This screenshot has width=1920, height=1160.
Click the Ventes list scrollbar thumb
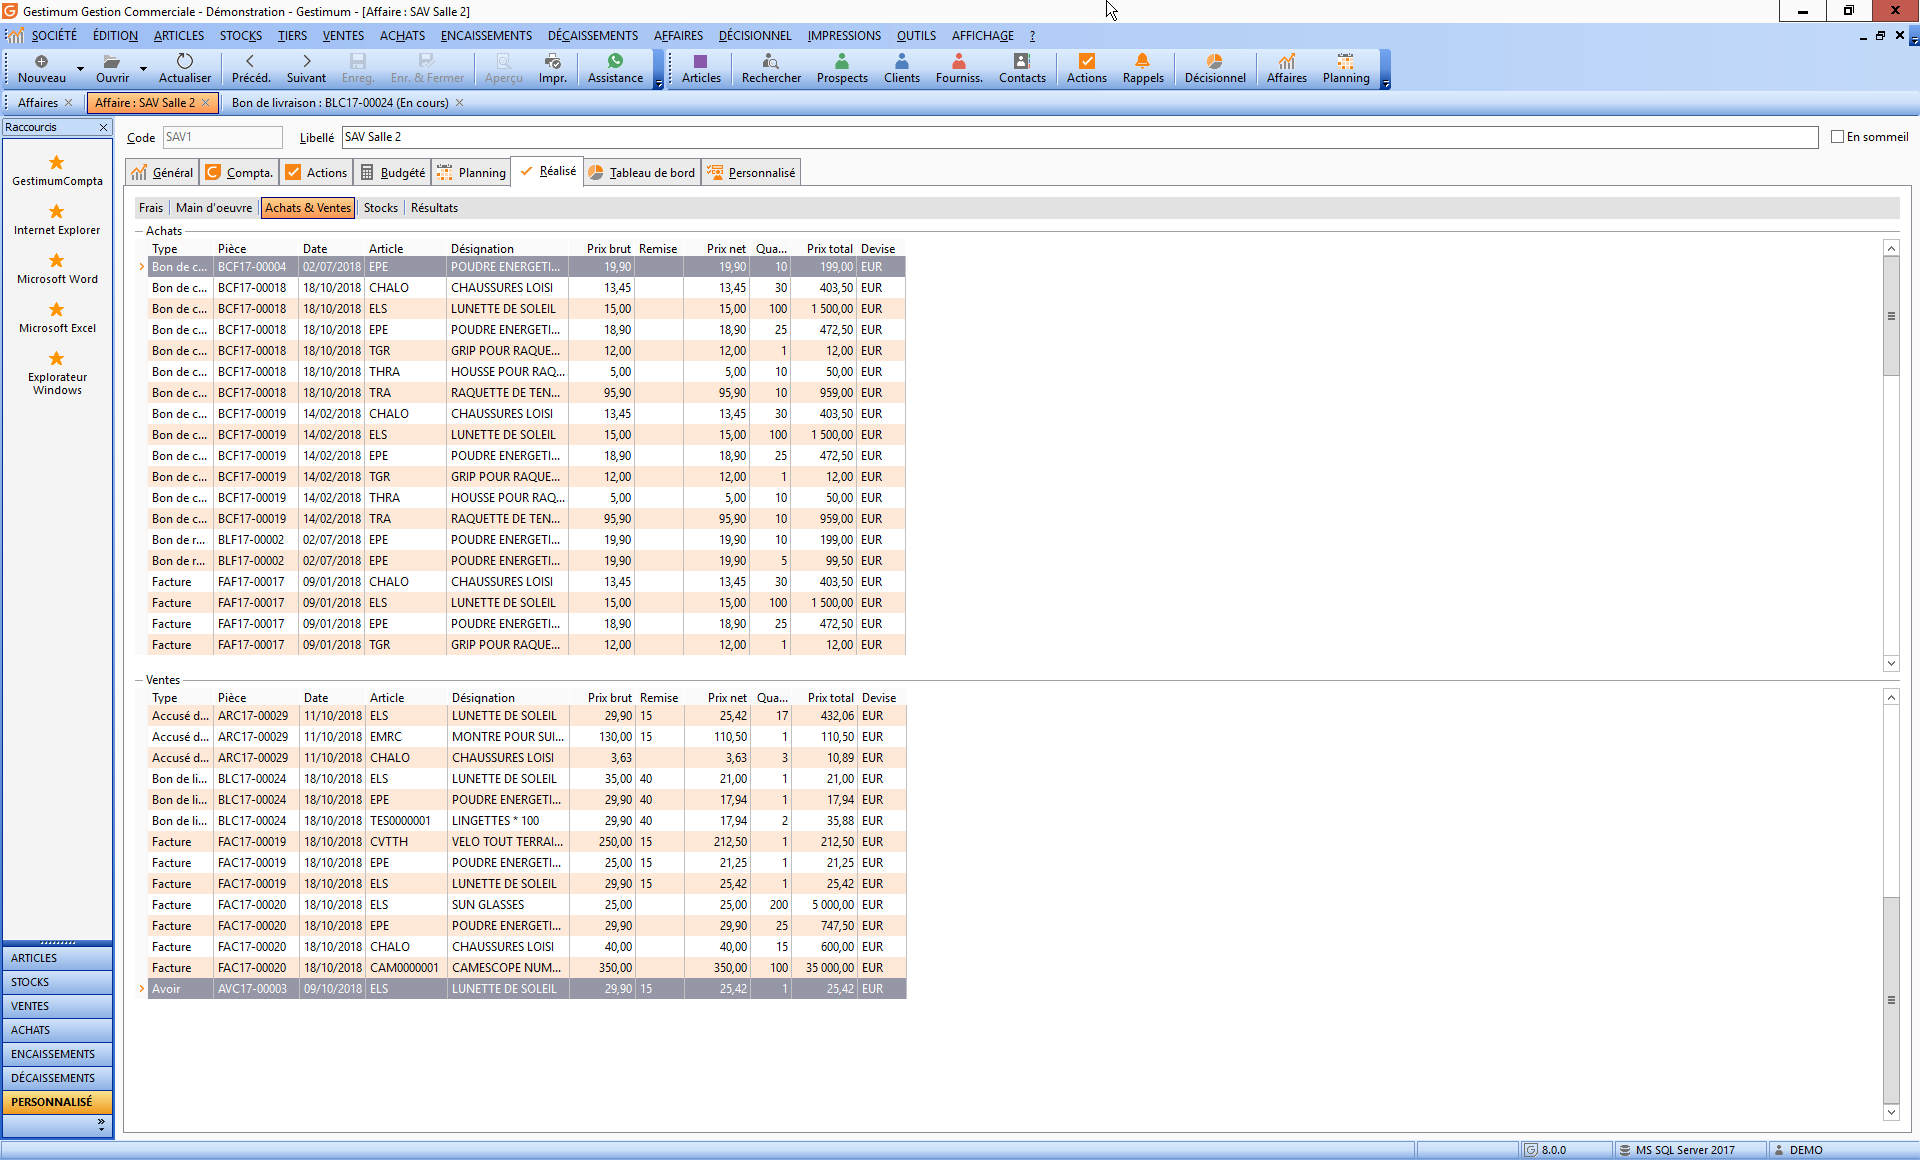1890,1000
